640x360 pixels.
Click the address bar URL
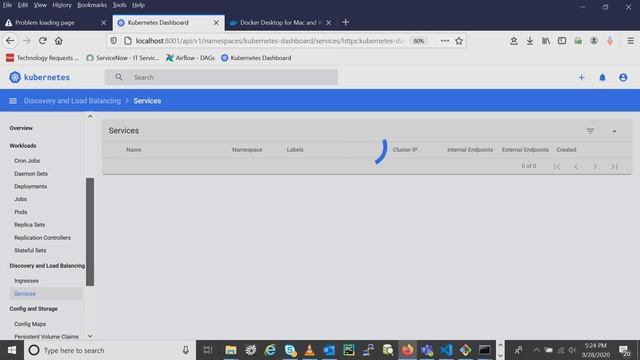pyautogui.click(x=269, y=41)
